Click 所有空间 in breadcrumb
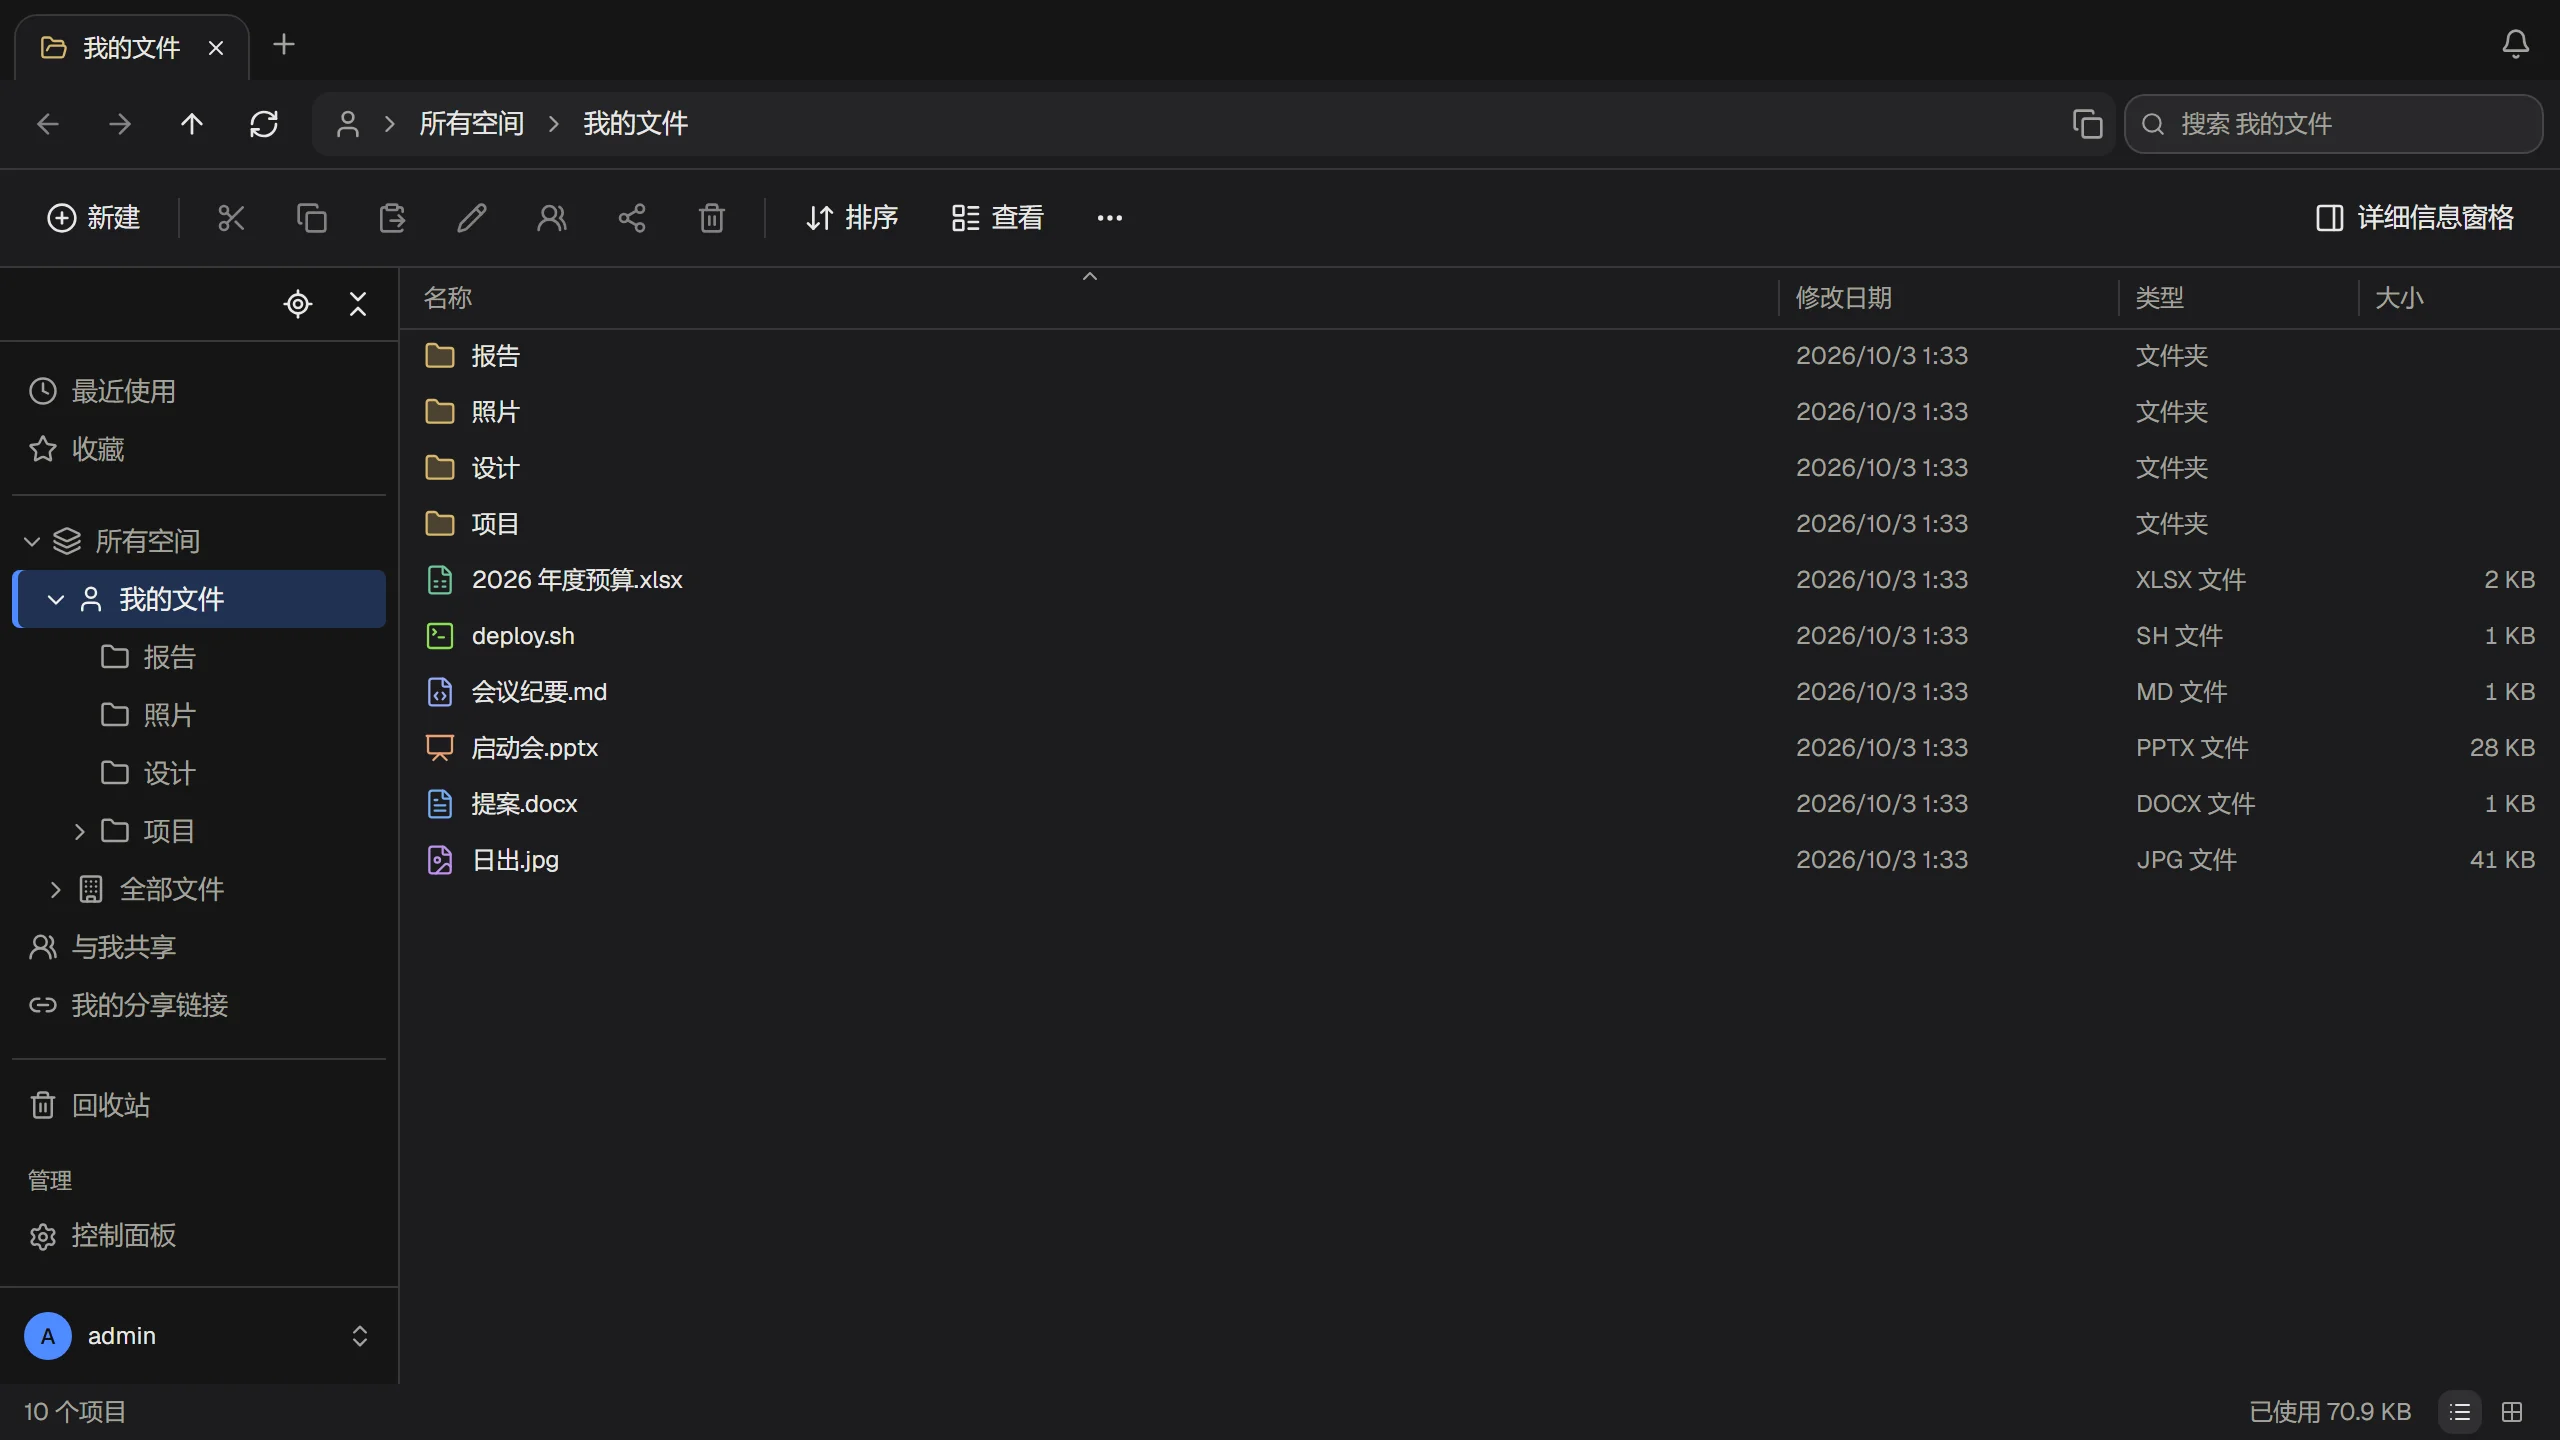2560x1440 pixels. [x=471, y=124]
